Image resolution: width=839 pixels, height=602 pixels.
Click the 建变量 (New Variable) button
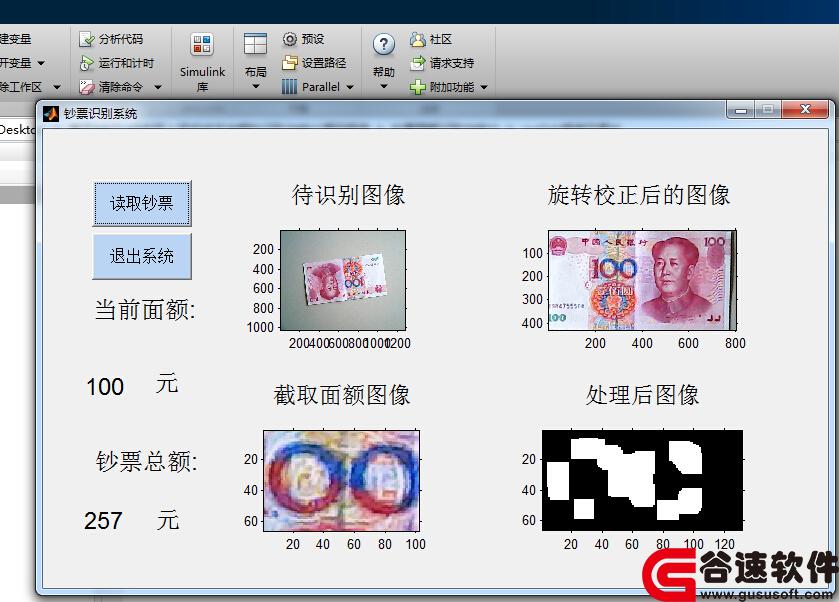16,39
